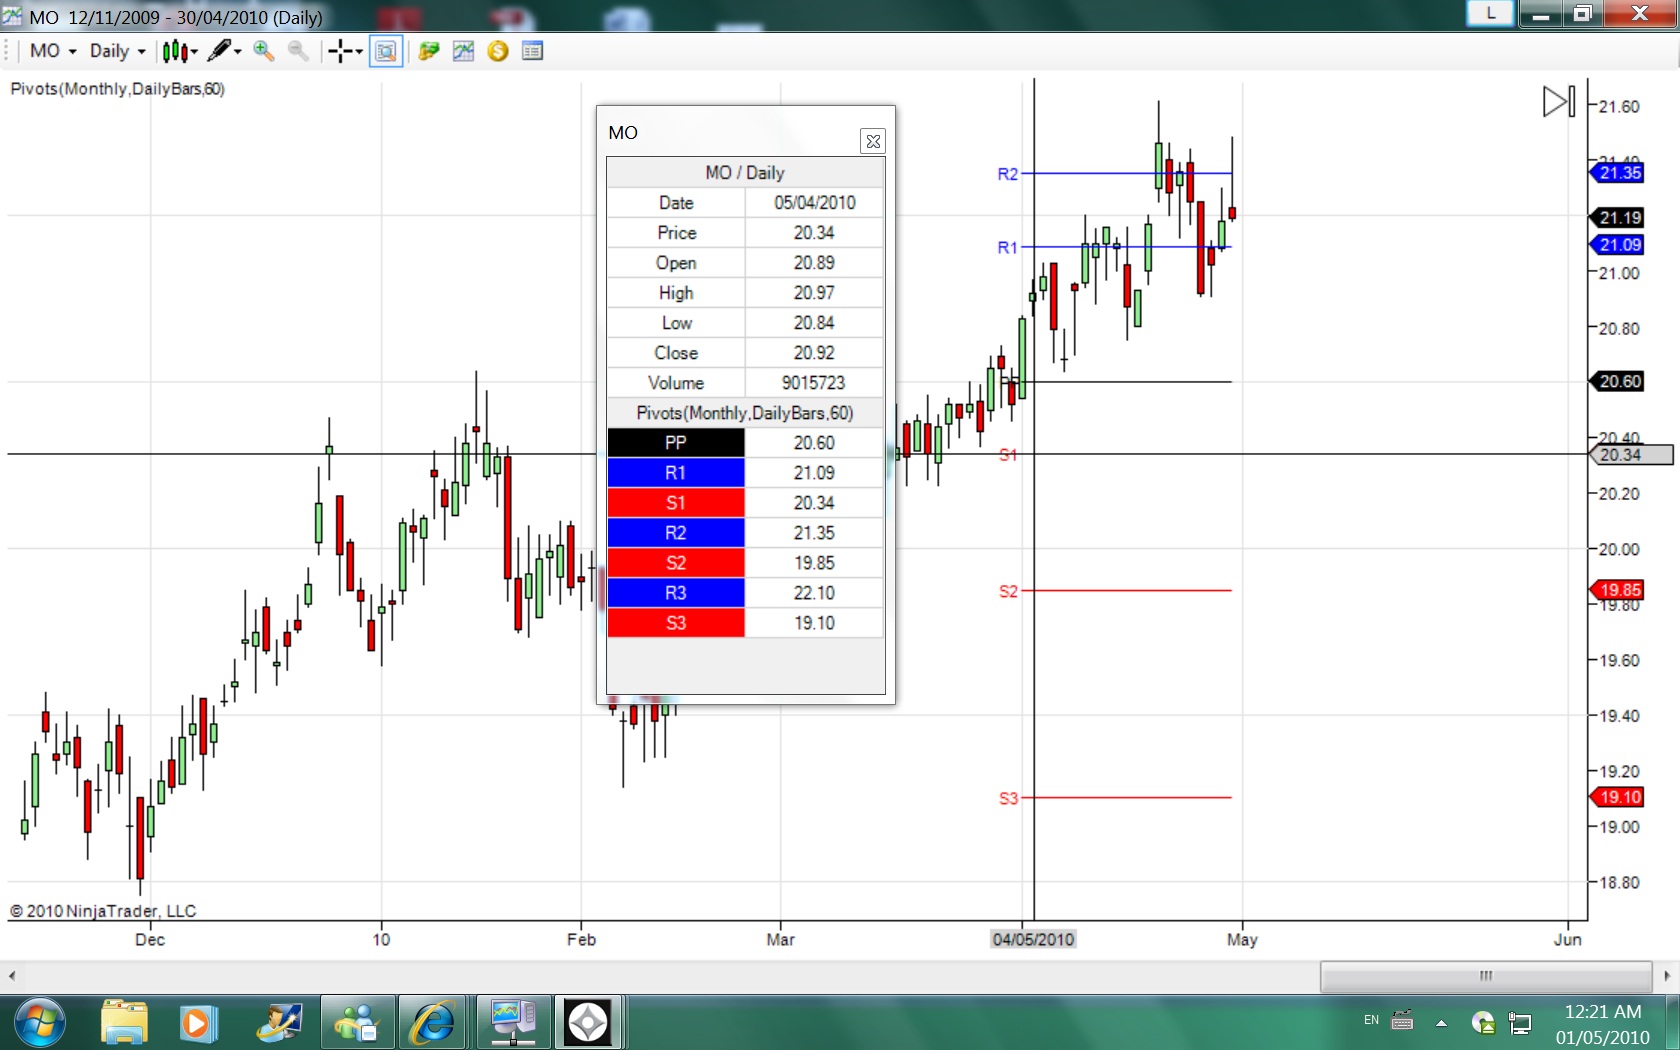This screenshot has width=1680, height=1050.
Task: Click the 19.10 red price marker on axis
Action: coord(1617,797)
